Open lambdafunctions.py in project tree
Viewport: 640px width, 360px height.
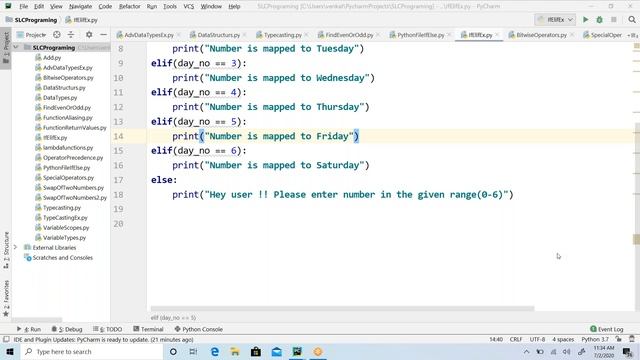pos(68,147)
